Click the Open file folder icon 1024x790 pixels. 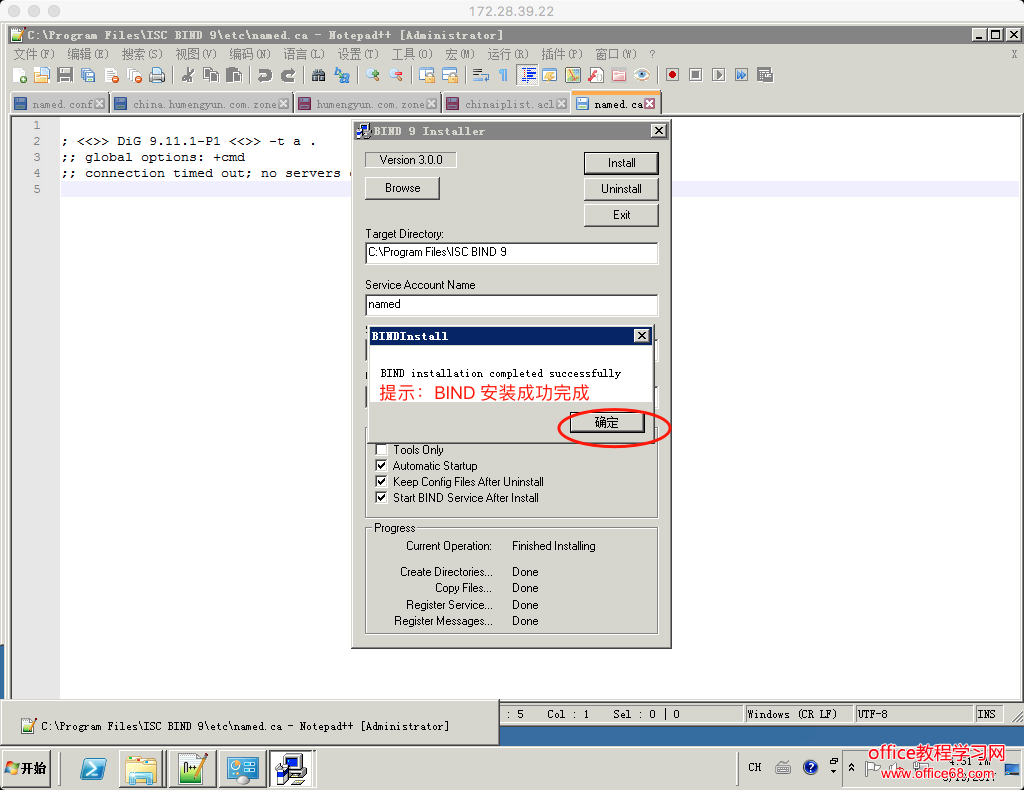[x=41, y=75]
